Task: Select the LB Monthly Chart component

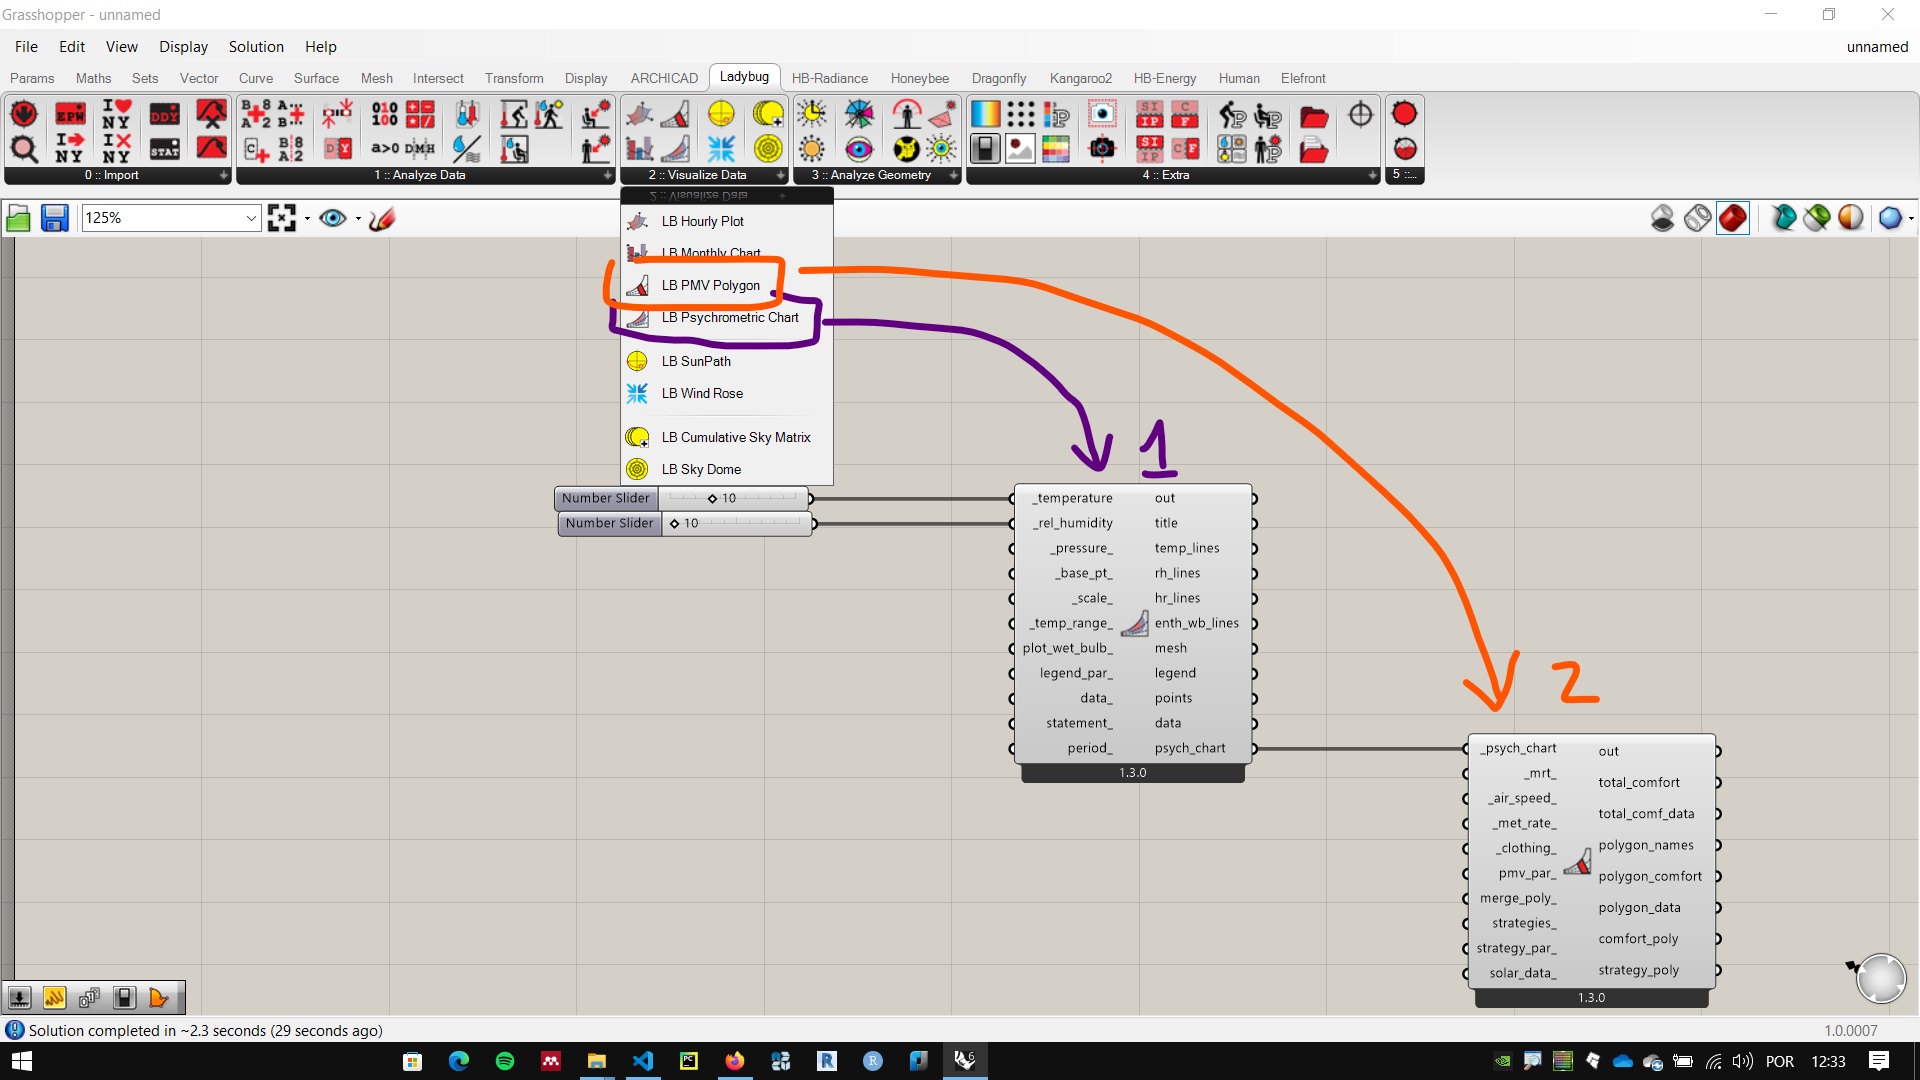Action: pyautogui.click(x=713, y=252)
